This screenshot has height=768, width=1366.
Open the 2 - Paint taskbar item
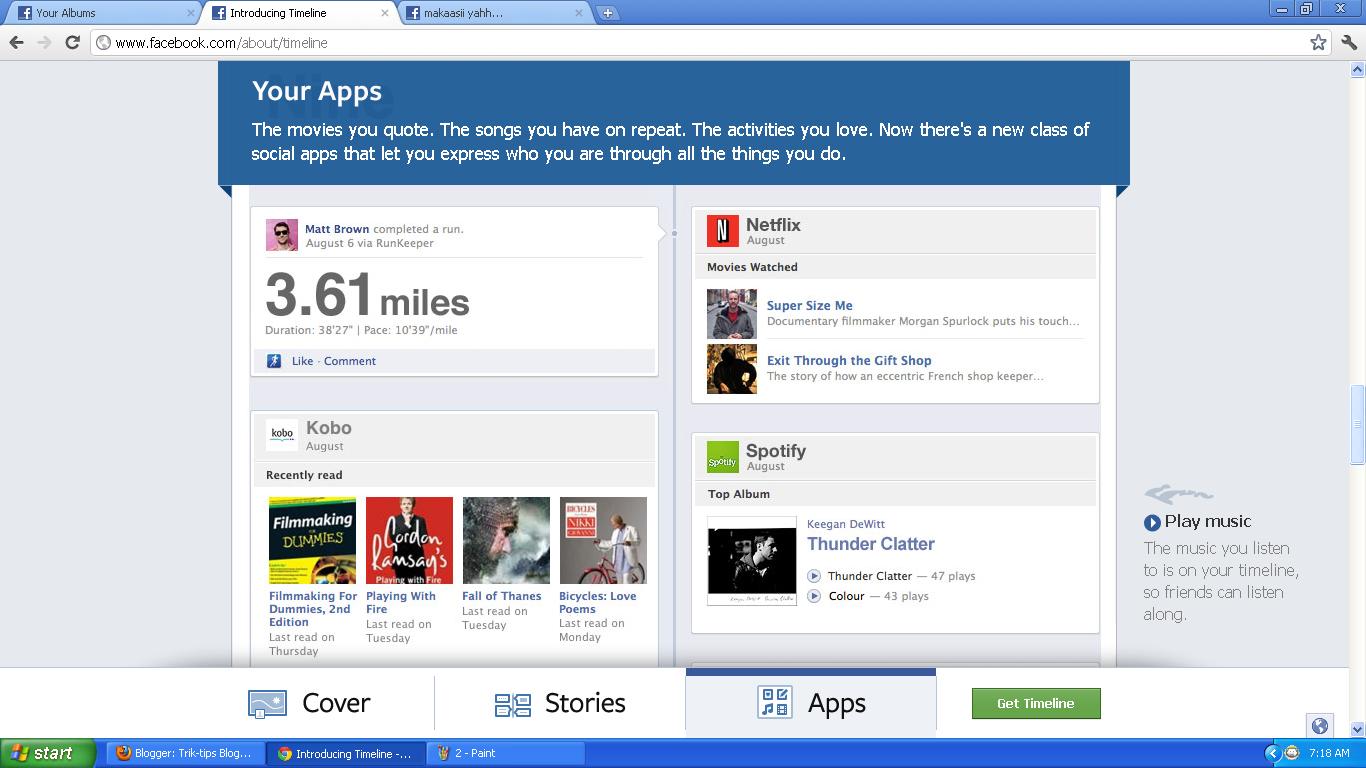coord(505,753)
